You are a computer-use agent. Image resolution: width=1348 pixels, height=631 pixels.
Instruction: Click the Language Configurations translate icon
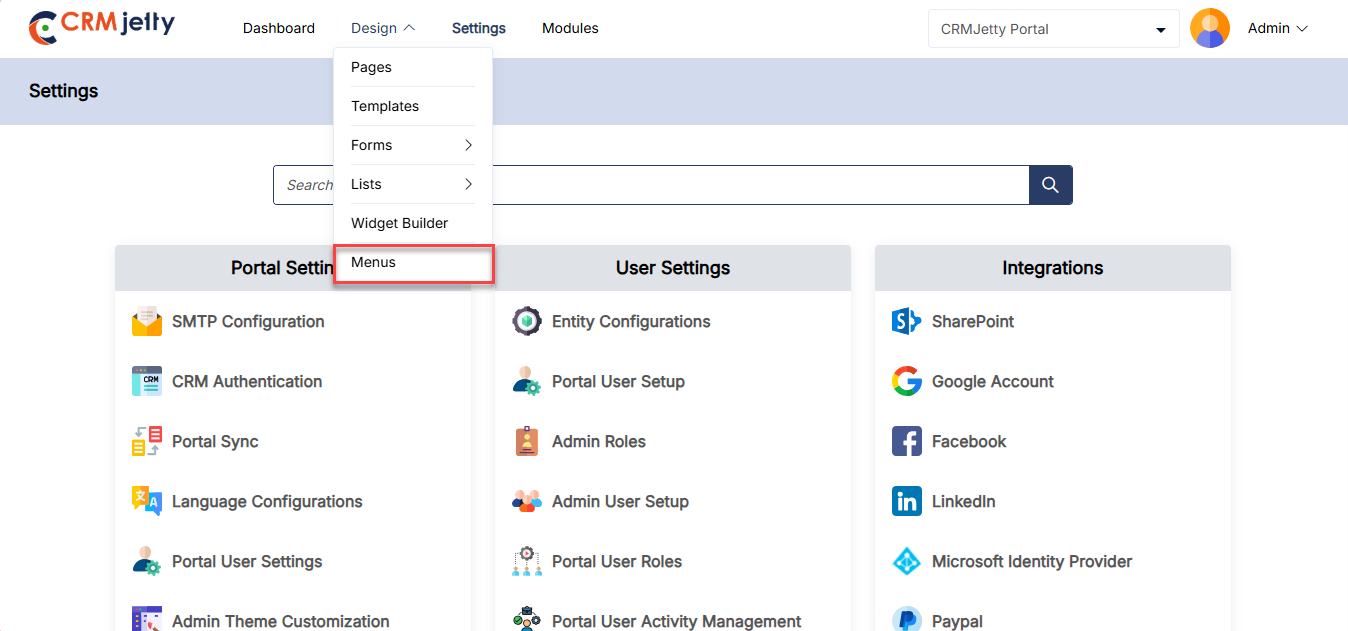coord(147,501)
